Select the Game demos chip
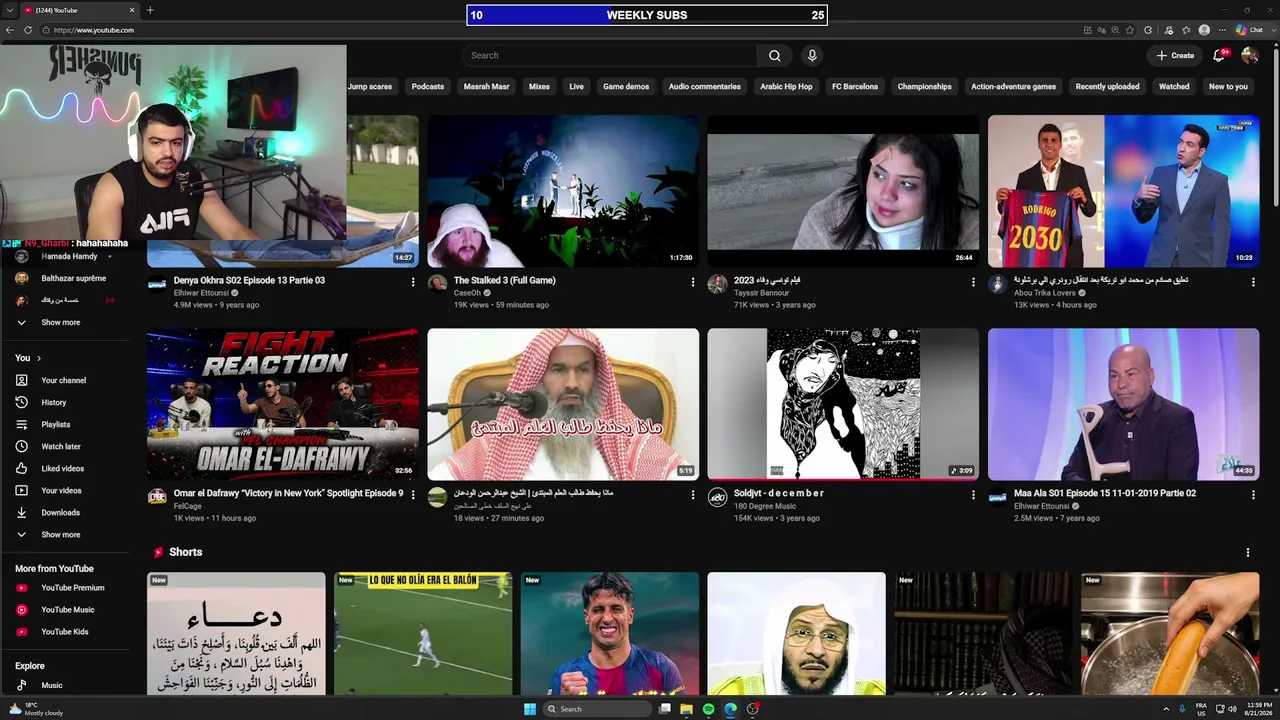This screenshot has width=1280, height=720. (x=626, y=87)
